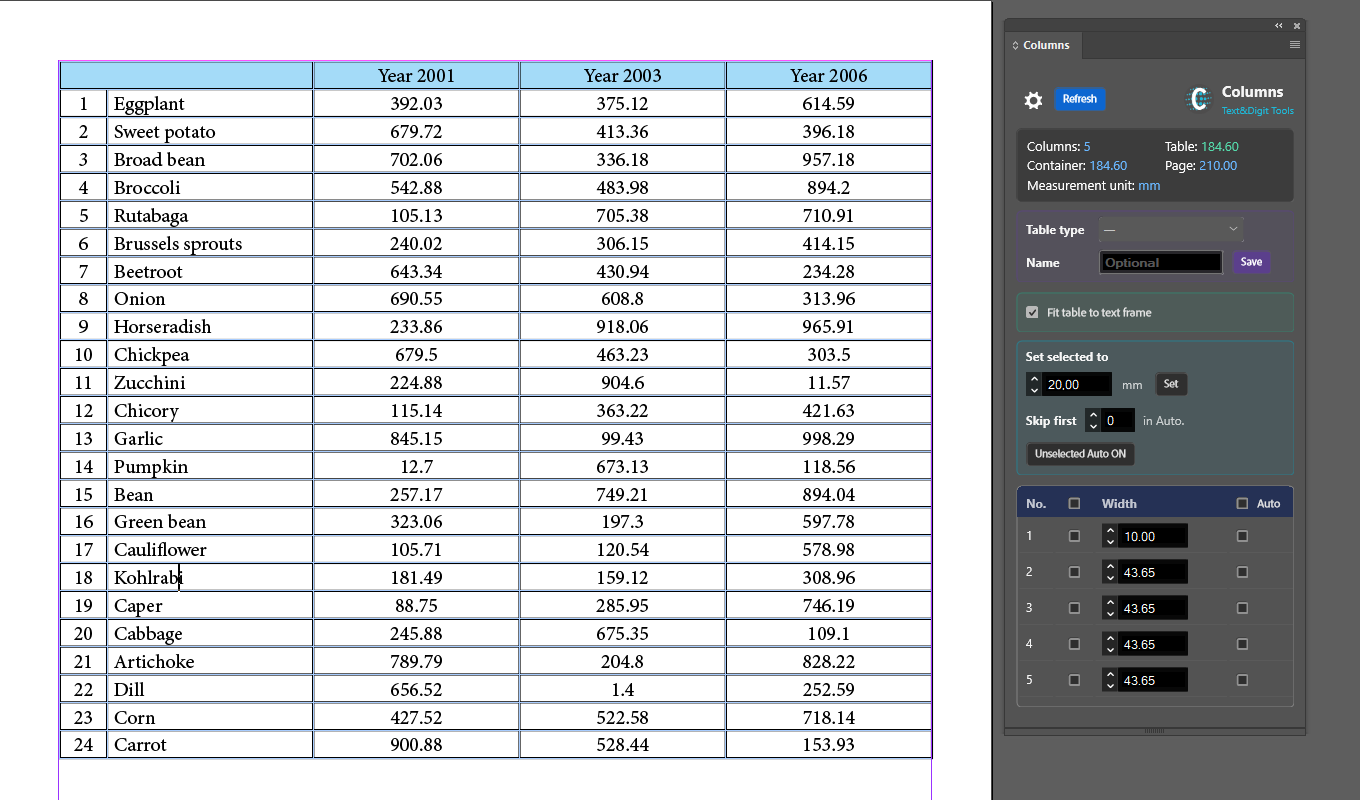Focus the 43.65 width field of column 5
The width and height of the screenshot is (1360, 800).
1153,680
